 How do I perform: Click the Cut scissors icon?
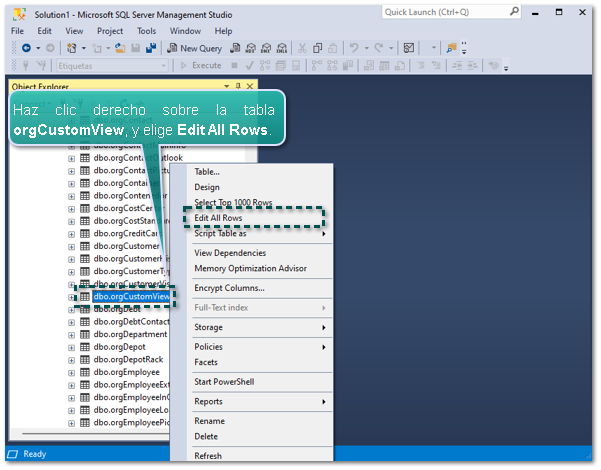click(x=301, y=48)
